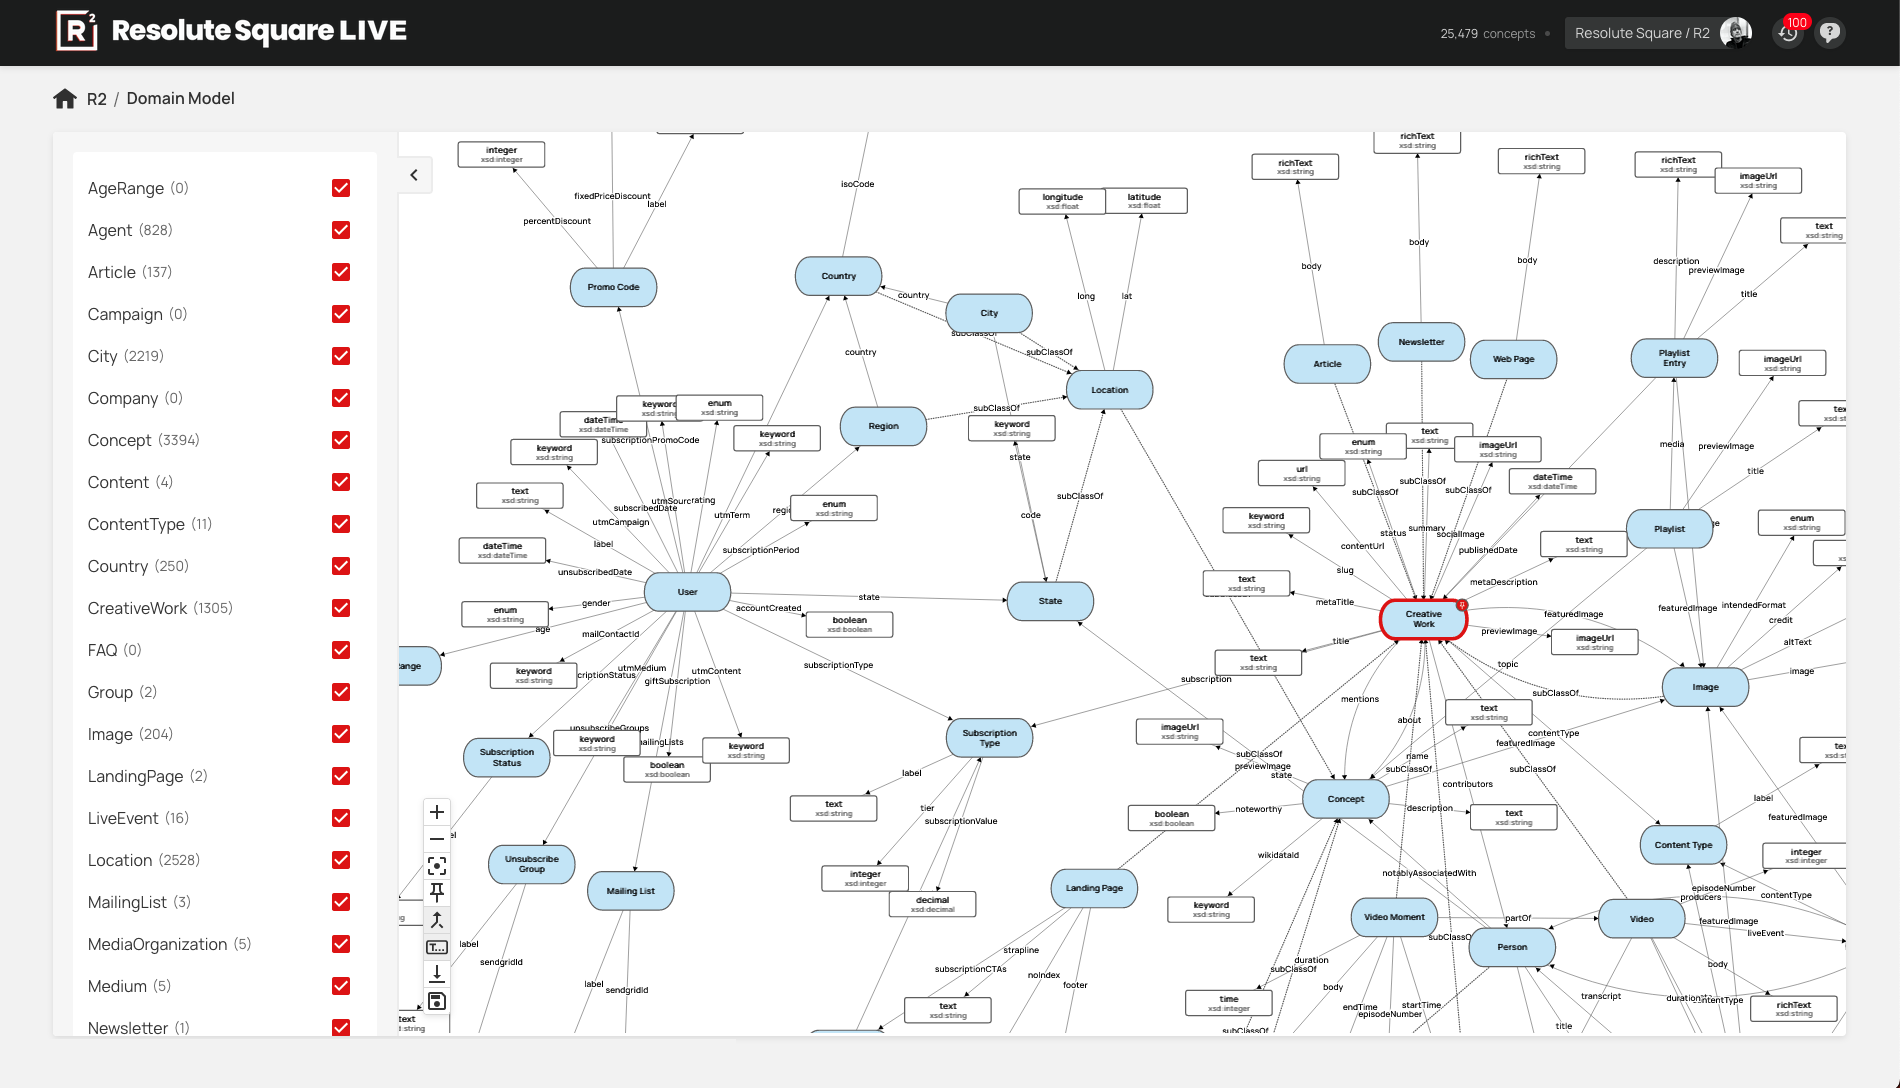
Task: Select the Creative Work node
Action: pyautogui.click(x=1423, y=619)
